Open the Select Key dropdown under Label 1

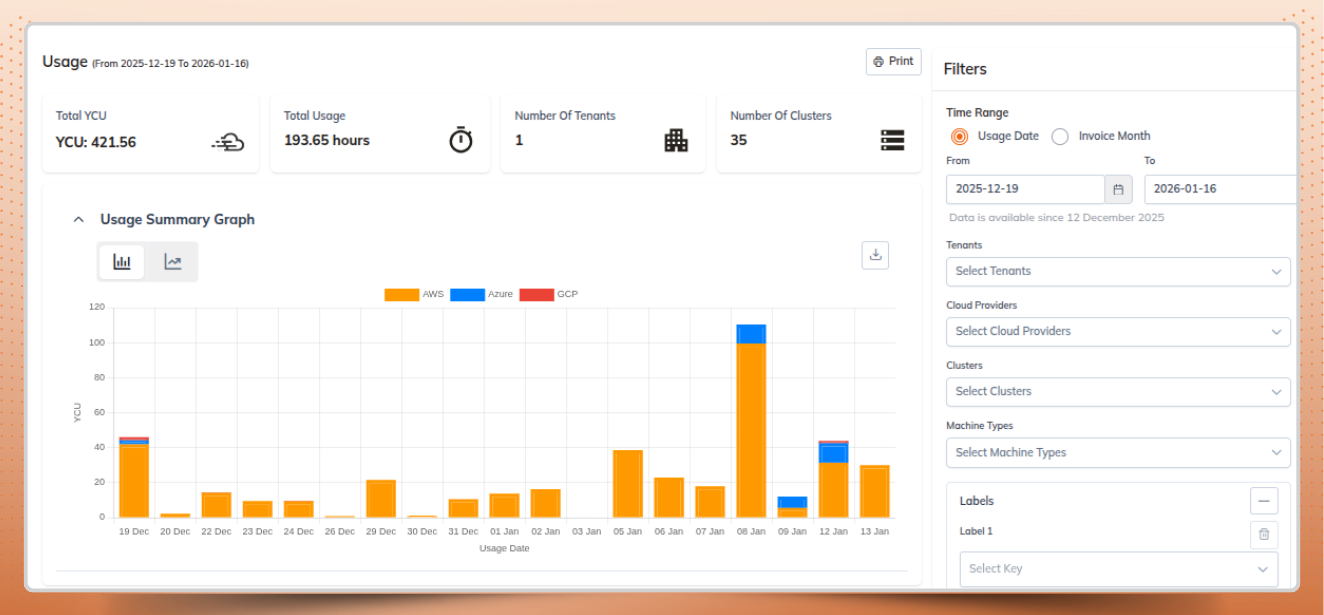pyautogui.click(x=1118, y=568)
